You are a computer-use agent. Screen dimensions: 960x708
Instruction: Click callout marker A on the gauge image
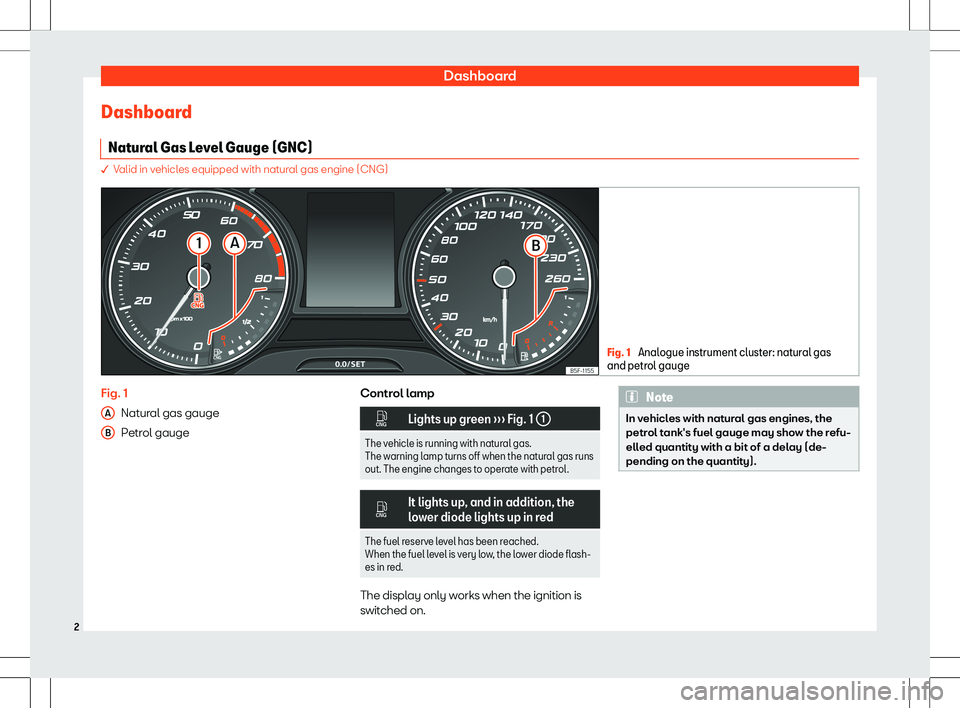click(x=235, y=243)
